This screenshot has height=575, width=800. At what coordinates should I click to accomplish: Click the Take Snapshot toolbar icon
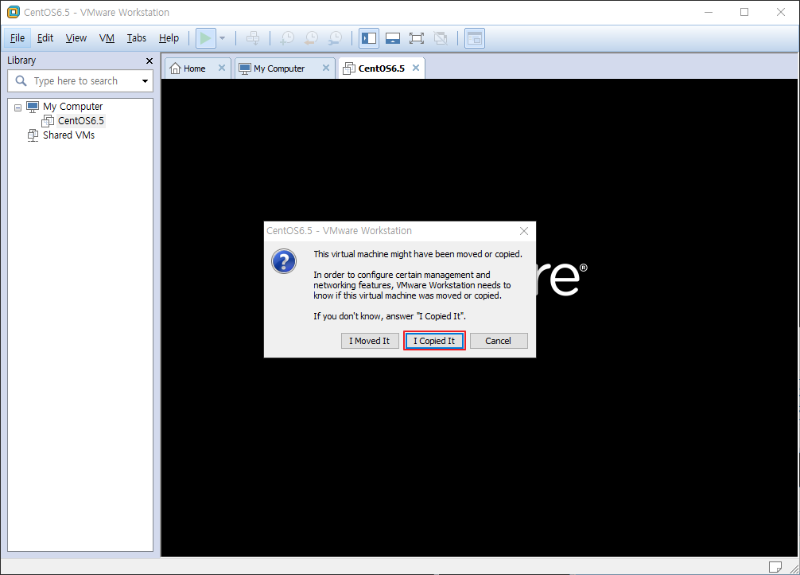287,38
